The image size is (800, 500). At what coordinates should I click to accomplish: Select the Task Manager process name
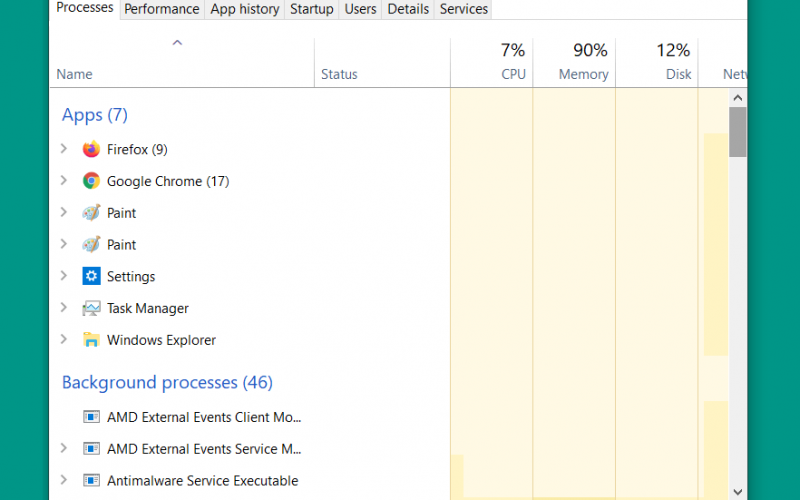(x=148, y=308)
